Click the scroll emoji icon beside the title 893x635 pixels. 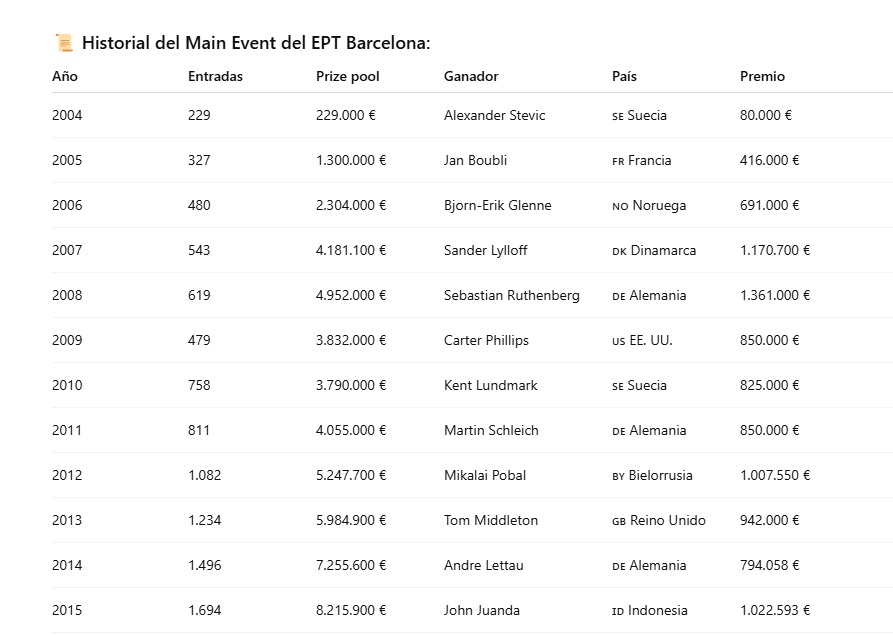coord(64,43)
